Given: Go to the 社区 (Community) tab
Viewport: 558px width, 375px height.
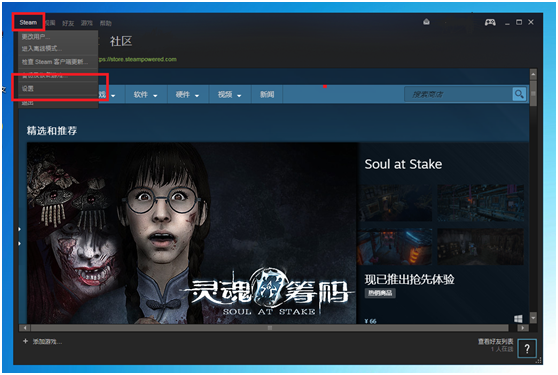Looking at the screenshot, I should tap(121, 41).
